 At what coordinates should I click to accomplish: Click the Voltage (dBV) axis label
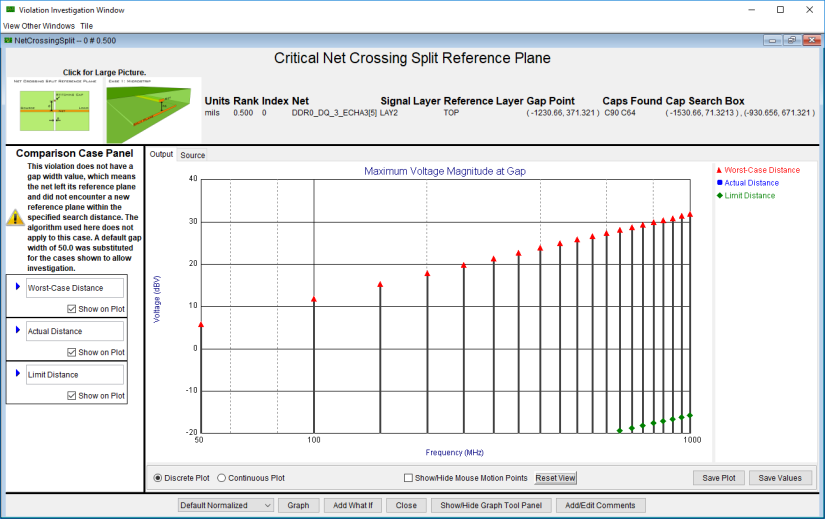point(157,299)
